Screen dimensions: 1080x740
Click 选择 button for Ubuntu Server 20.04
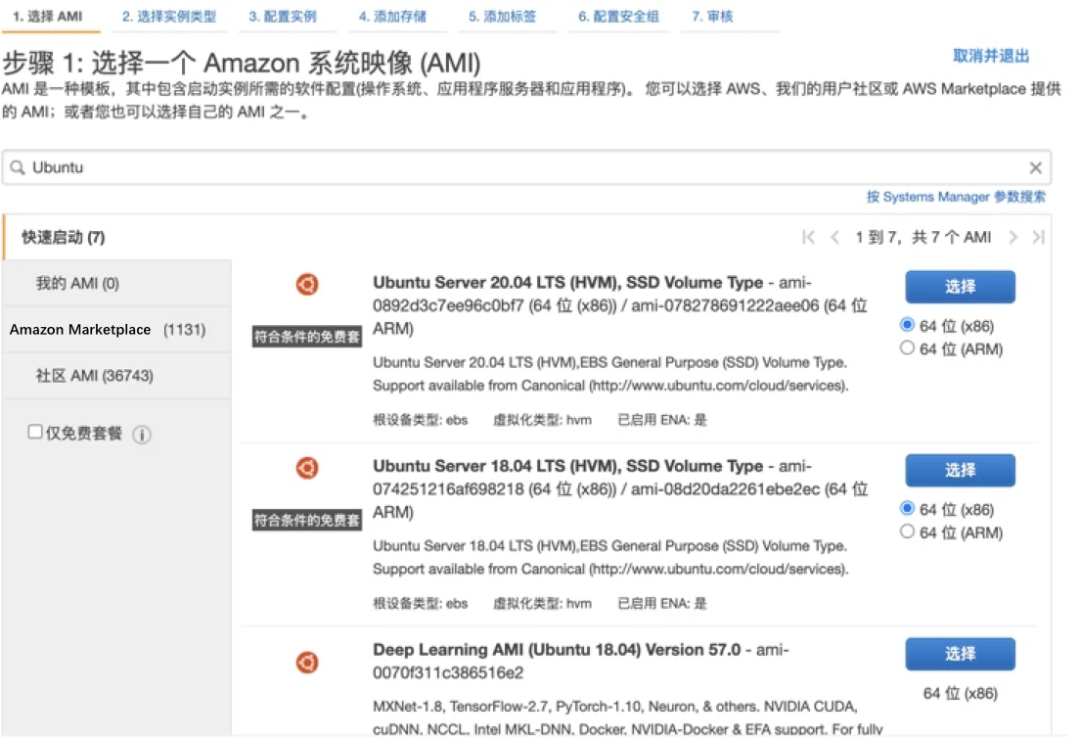960,287
